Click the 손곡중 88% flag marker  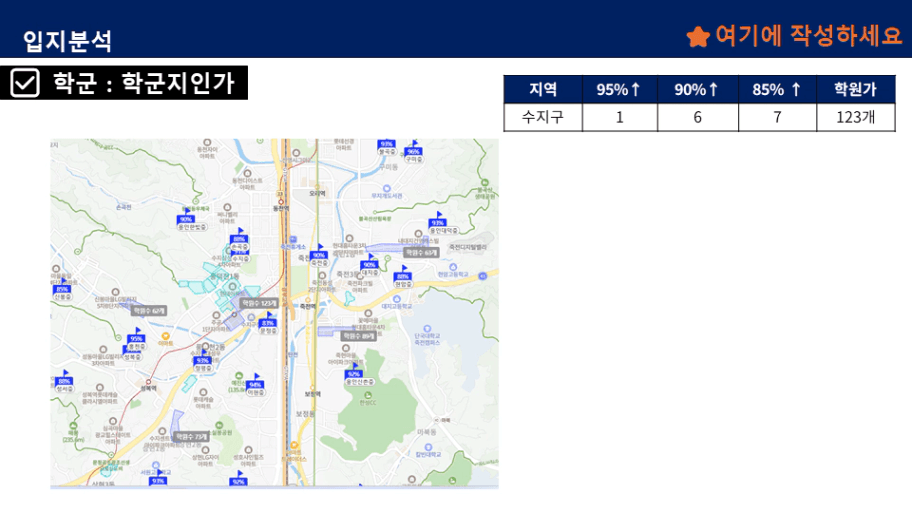(240, 240)
